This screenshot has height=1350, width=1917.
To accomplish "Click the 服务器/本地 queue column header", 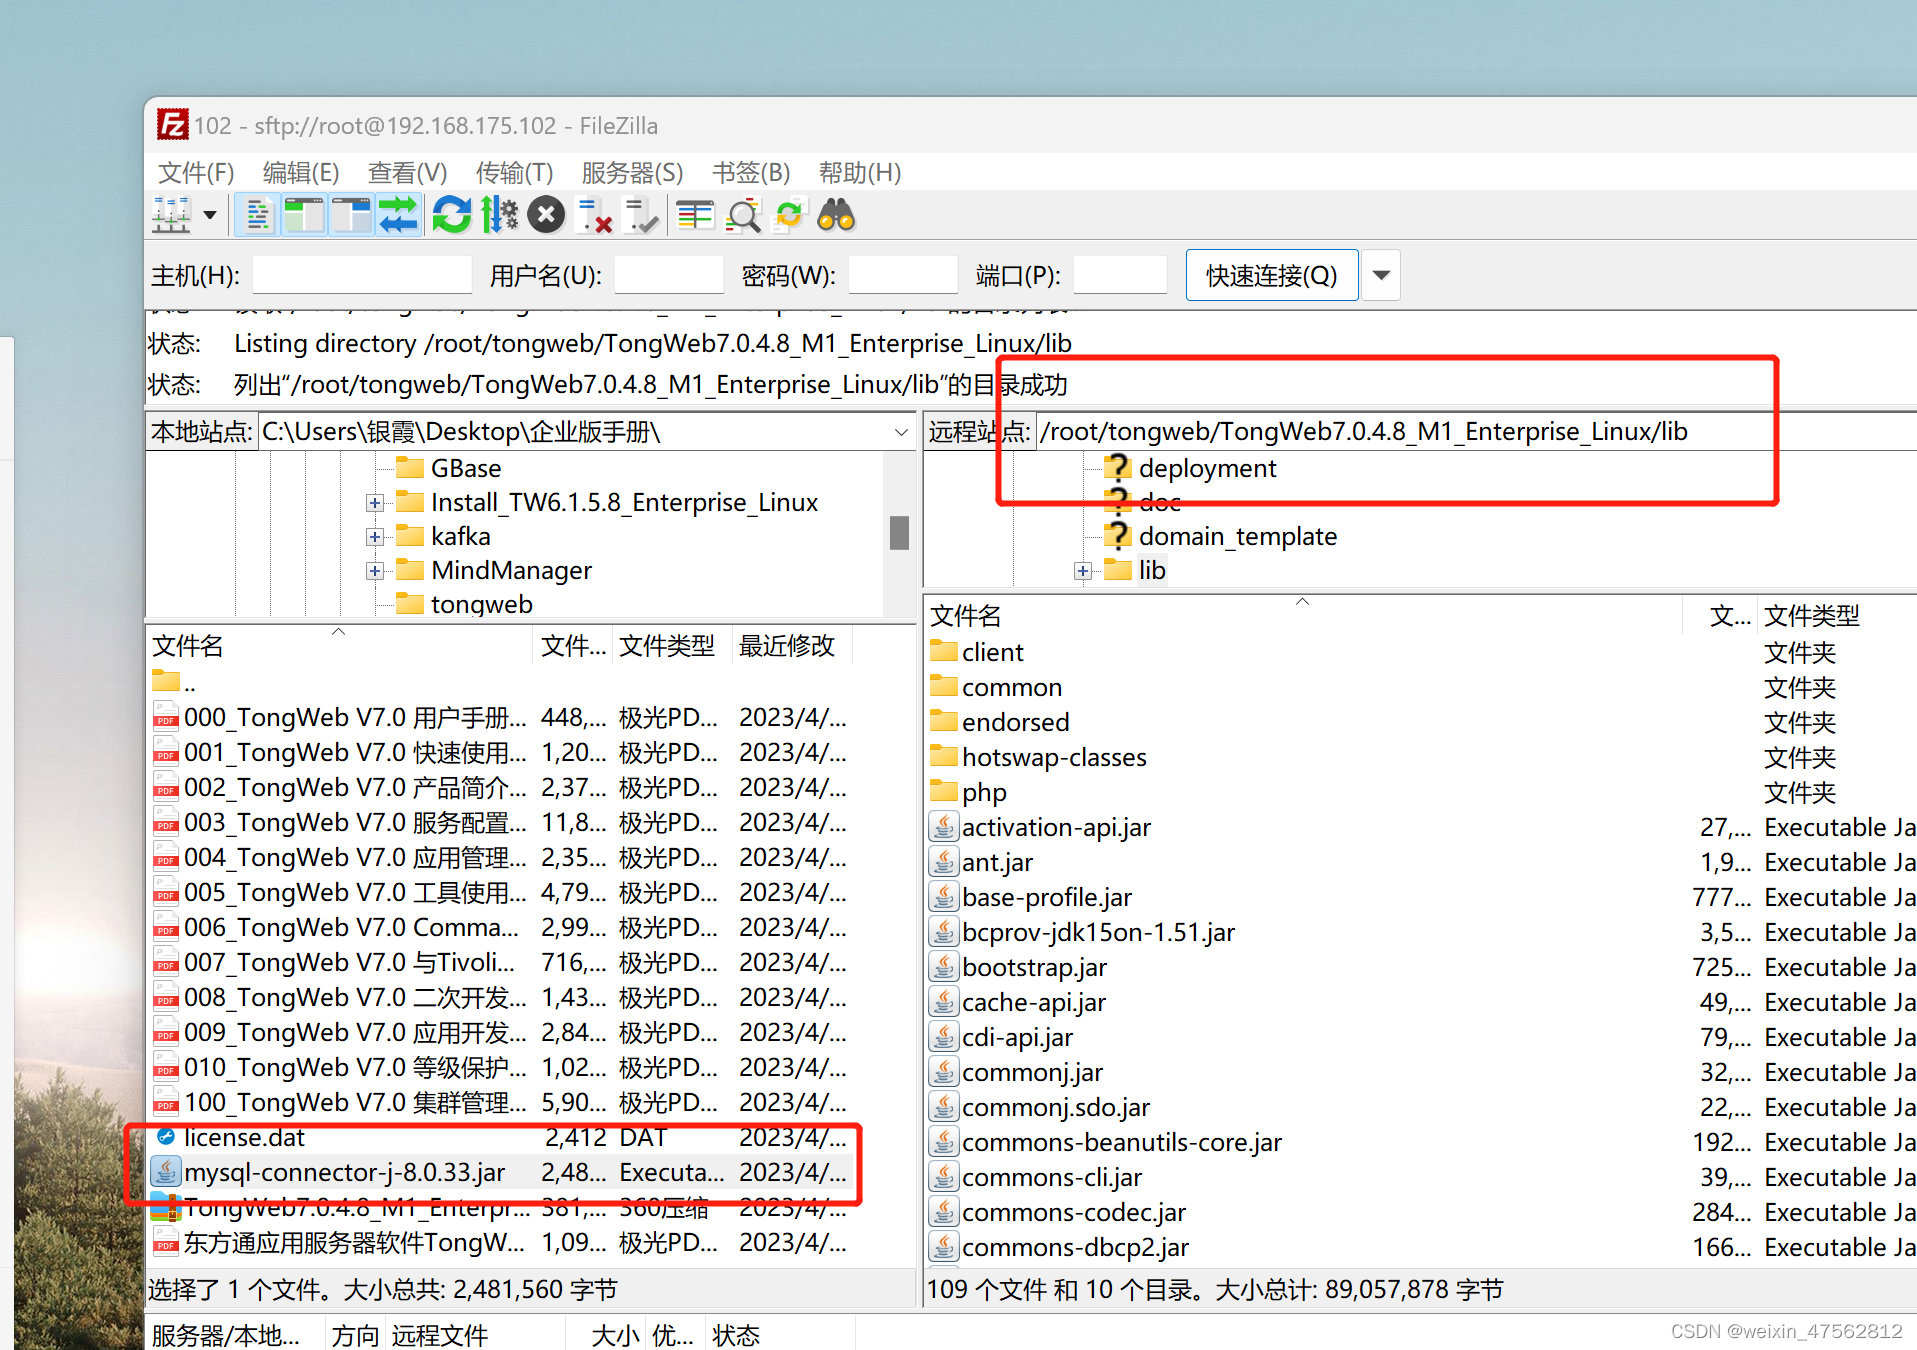I will pyautogui.click(x=237, y=1335).
